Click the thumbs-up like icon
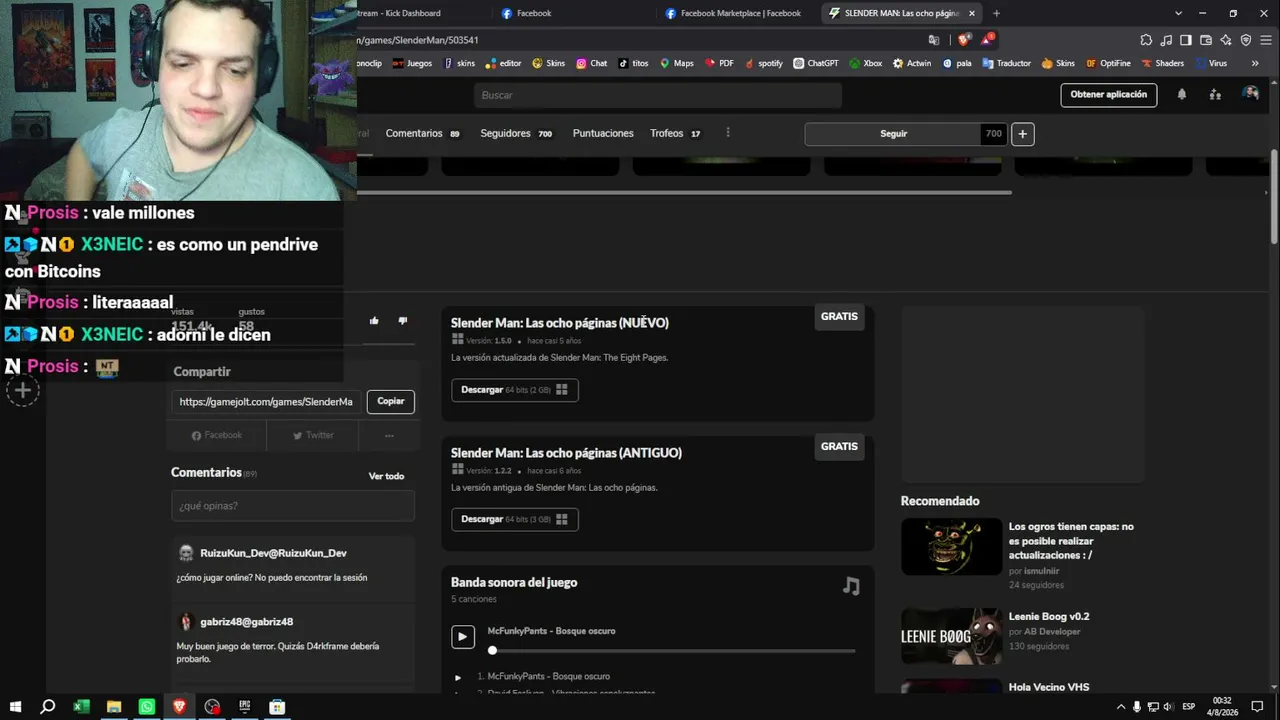 374,321
